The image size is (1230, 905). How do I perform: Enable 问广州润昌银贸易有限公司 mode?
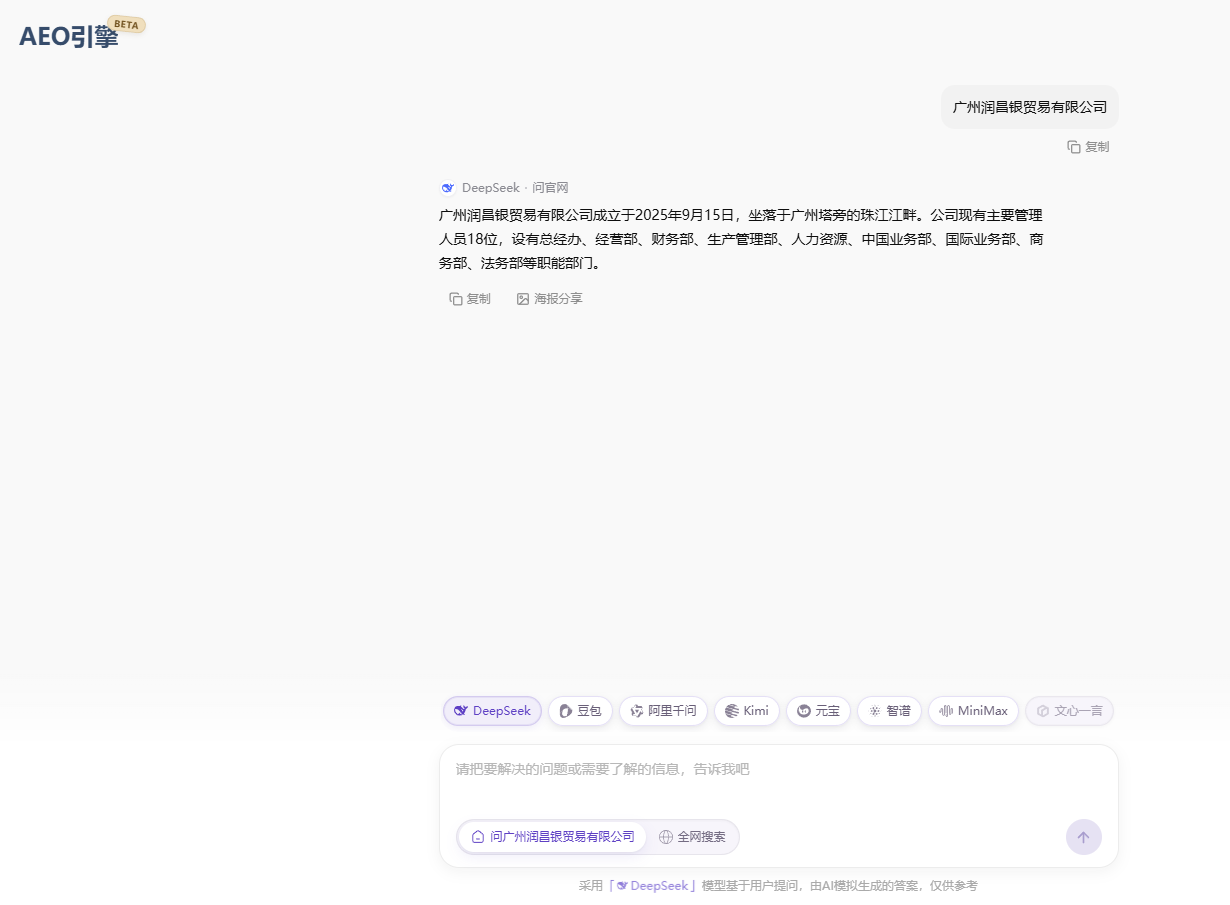[x=553, y=837]
